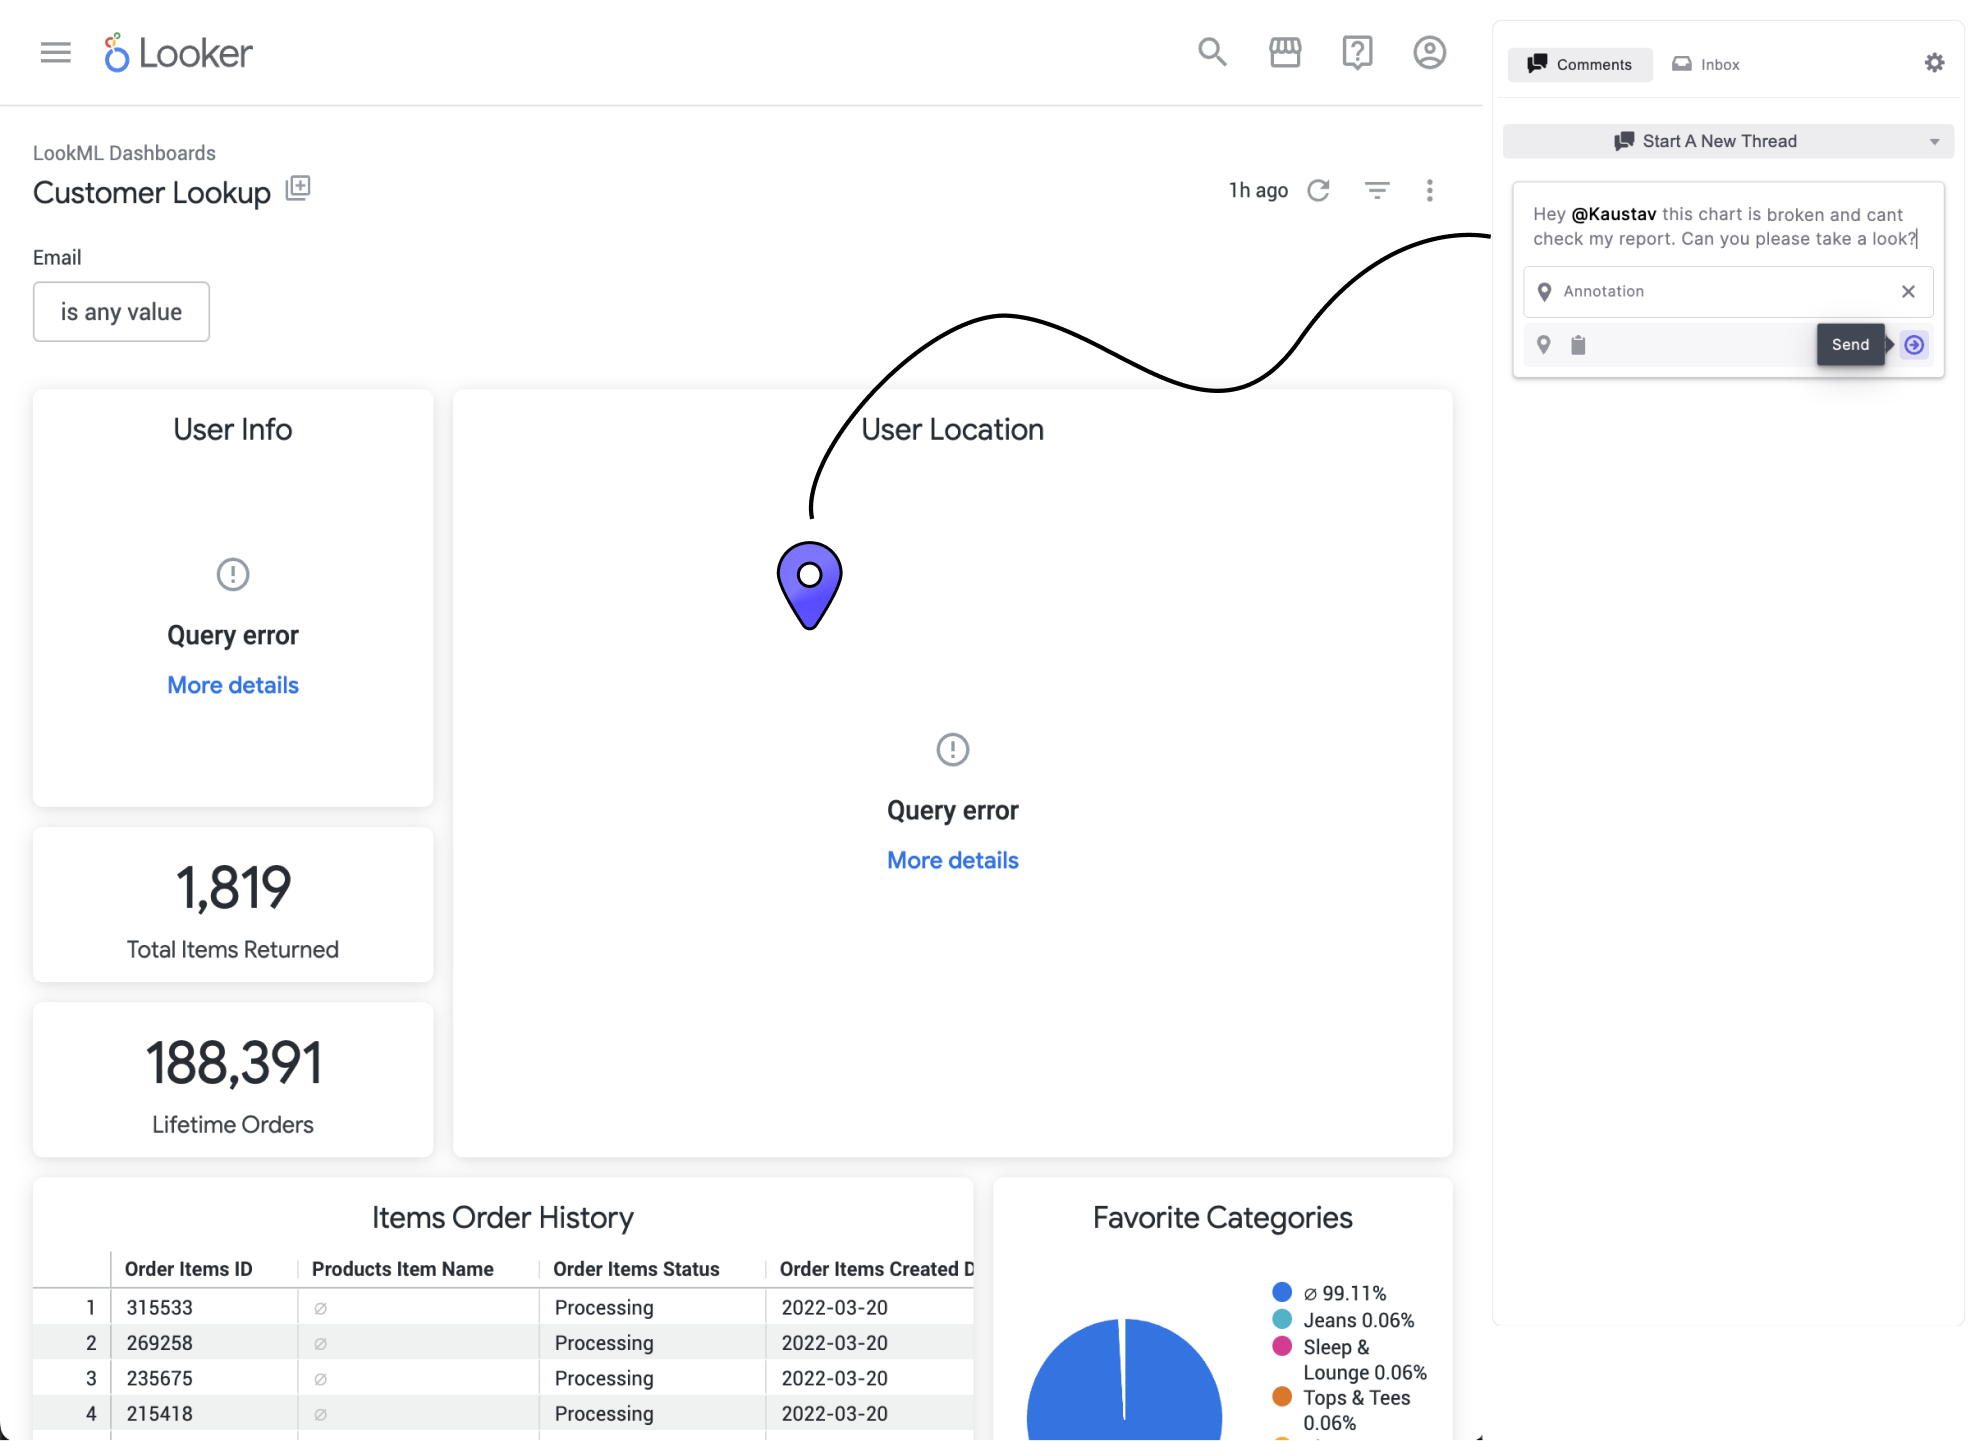
Task: Toggle the trash/delete icon in comment toolbar
Action: [x=1576, y=345]
